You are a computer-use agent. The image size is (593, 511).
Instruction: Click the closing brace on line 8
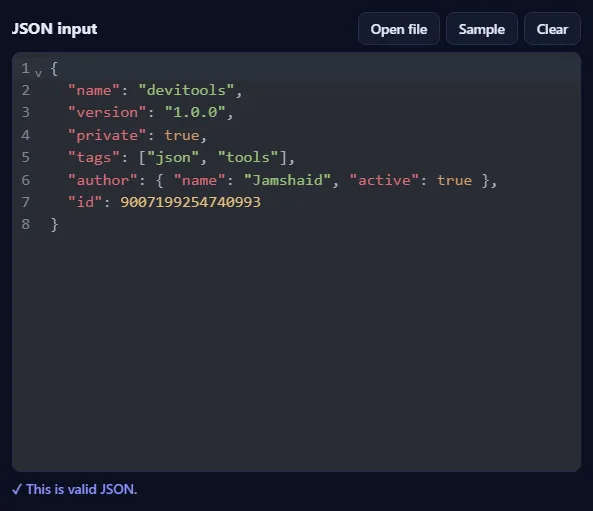tap(54, 224)
